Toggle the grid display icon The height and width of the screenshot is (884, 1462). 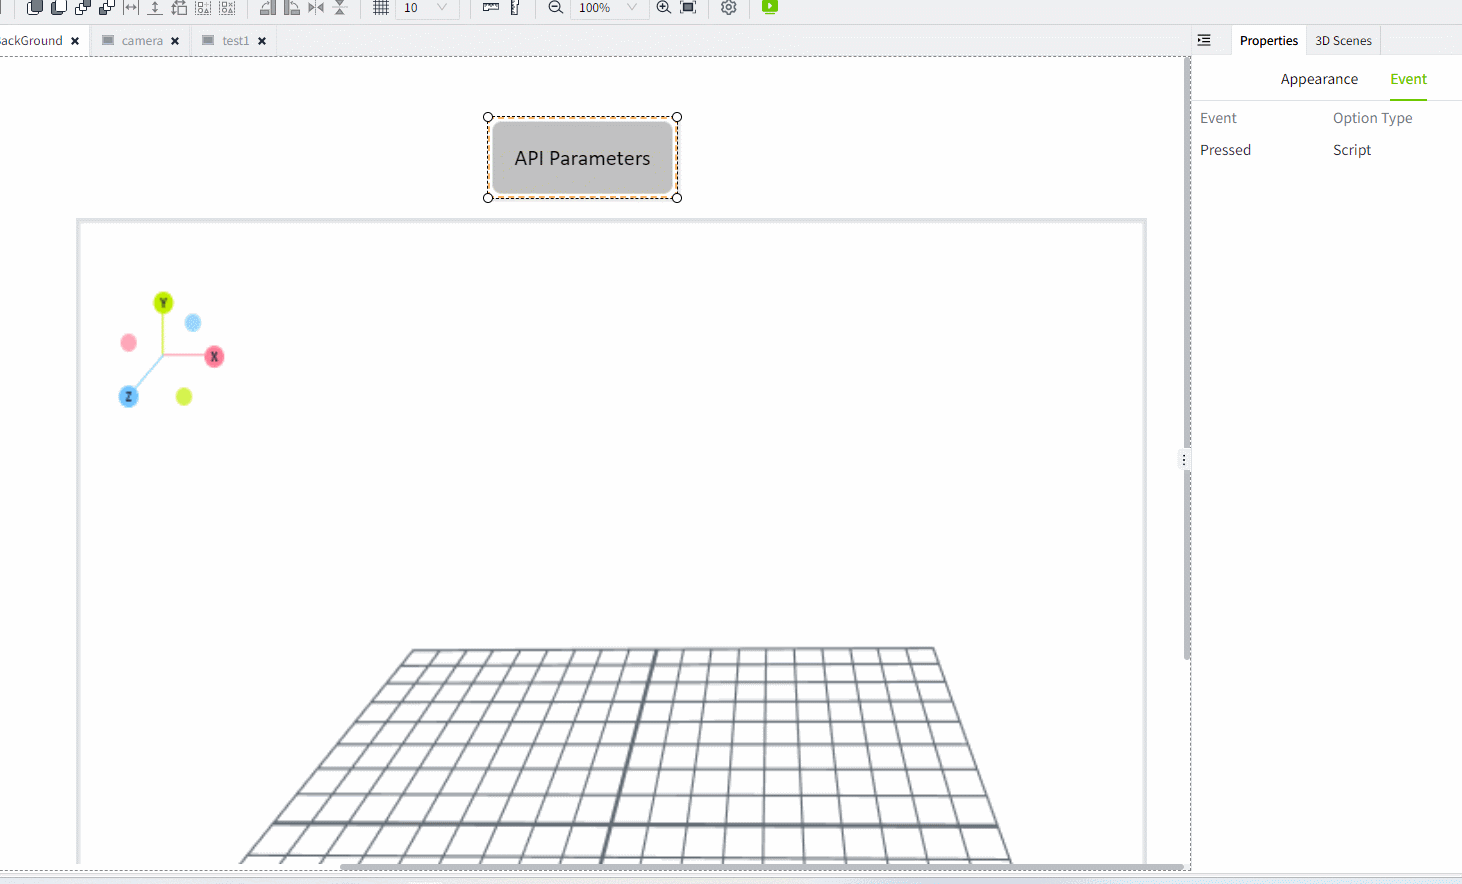pyautogui.click(x=380, y=8)
